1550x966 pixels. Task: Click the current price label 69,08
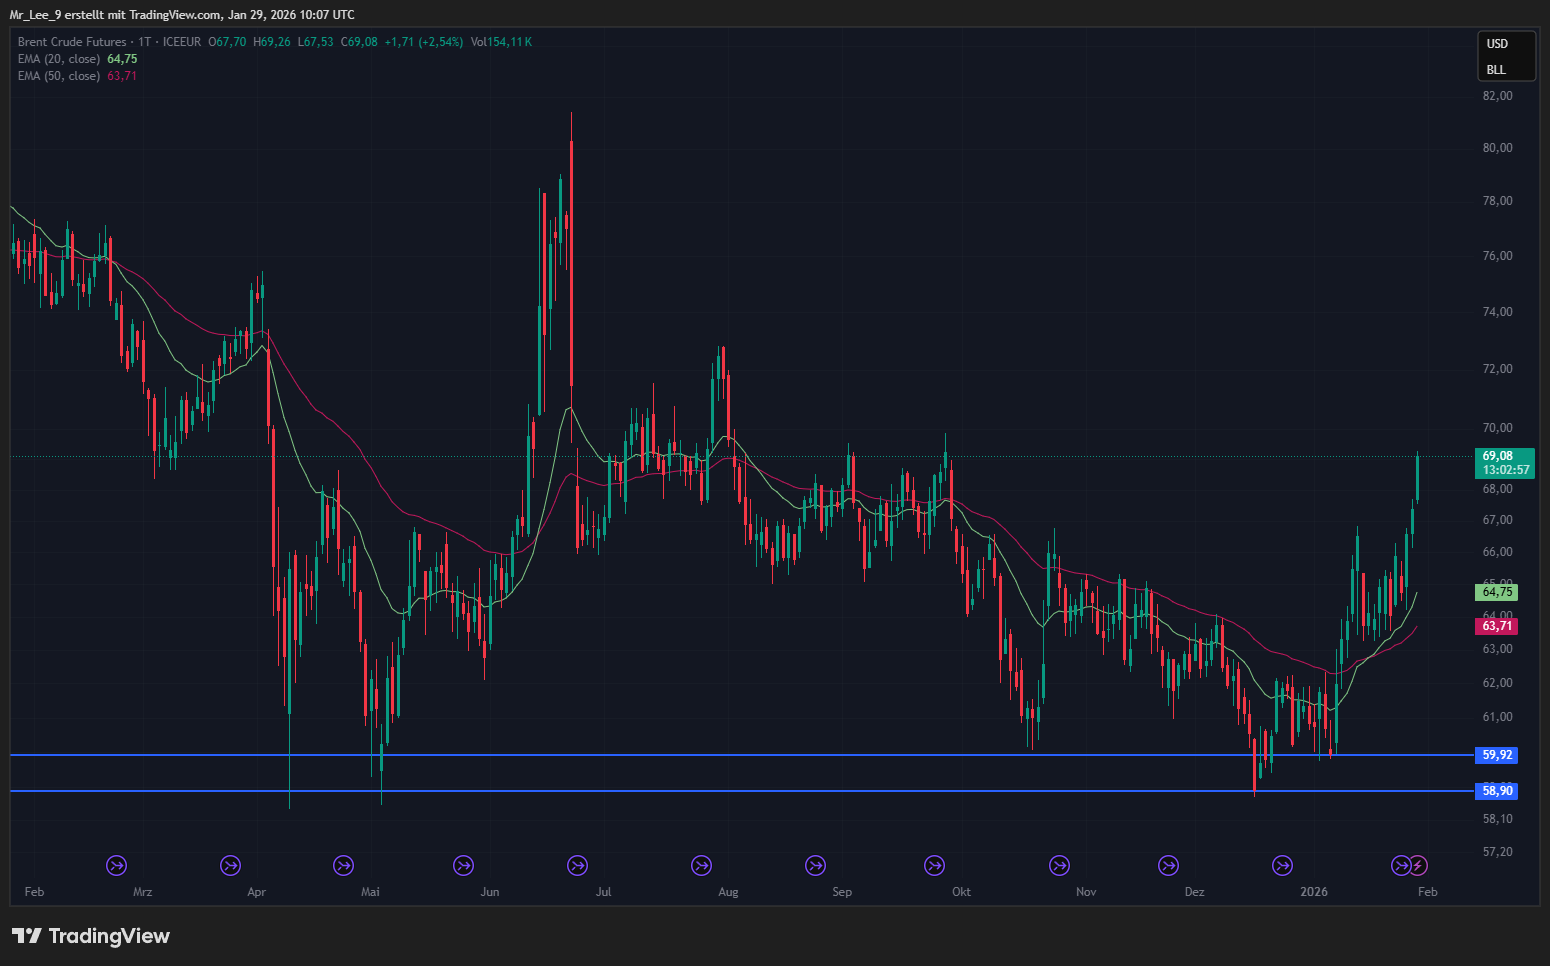[x=1497, y=456]
